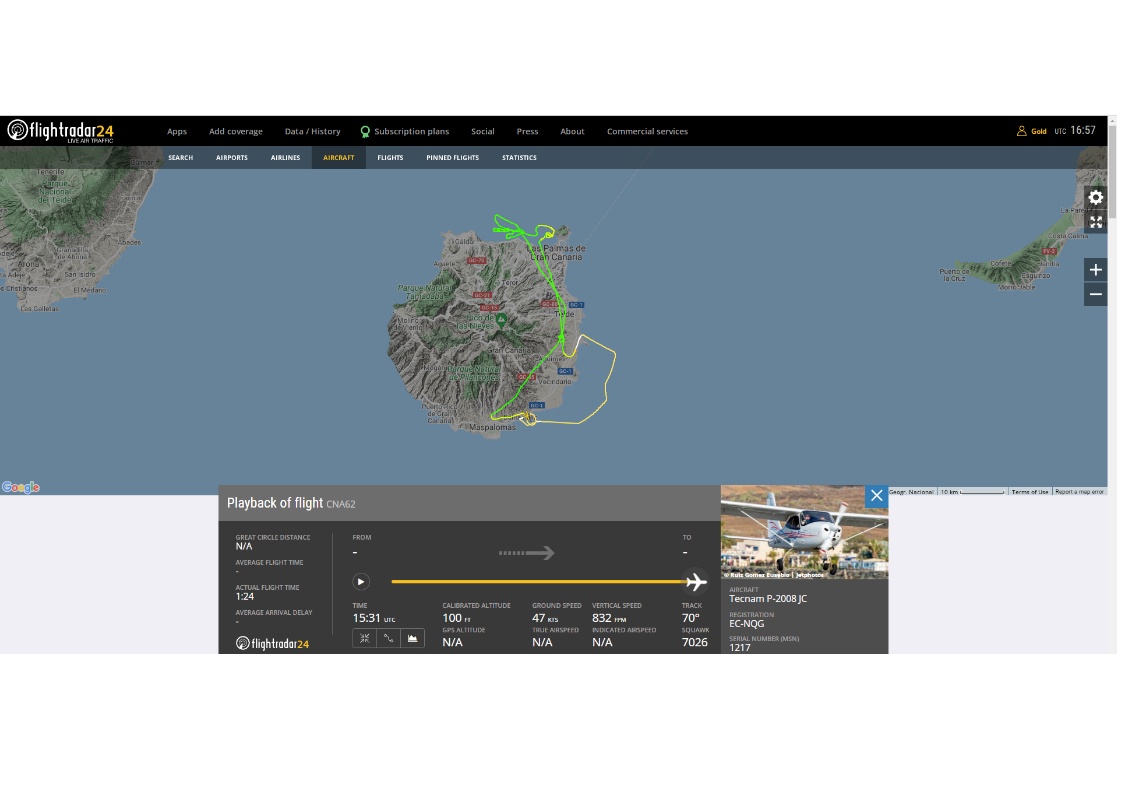Click the playback time 15:31 UTC
The height and width of the screenshot is (794, 1123).
[x=373, y=618]
